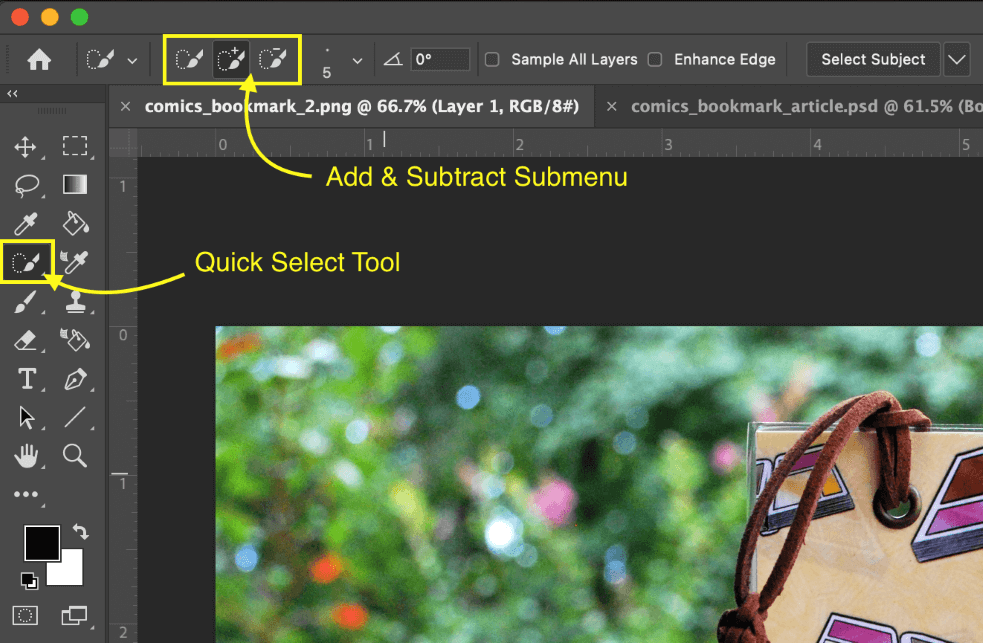Image resolution: width=983 pixels, height=643 pixels.
Task: Click the Home icon in options bar
Action: point(39,60)
